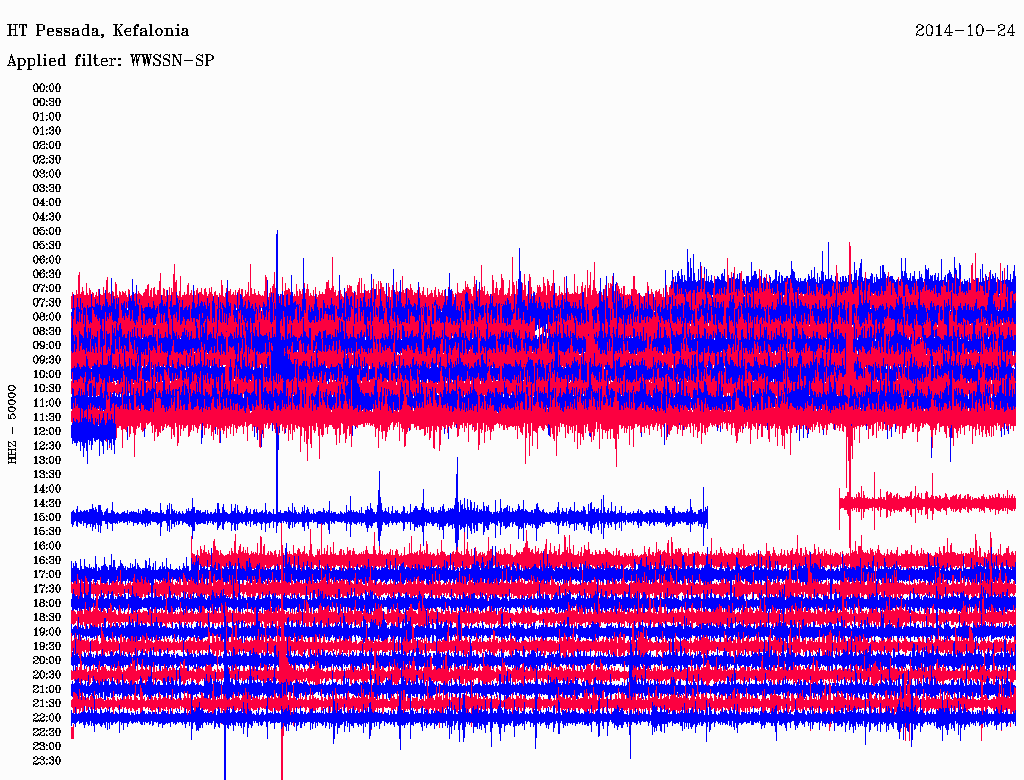Click the 08:30 time label

47,331
